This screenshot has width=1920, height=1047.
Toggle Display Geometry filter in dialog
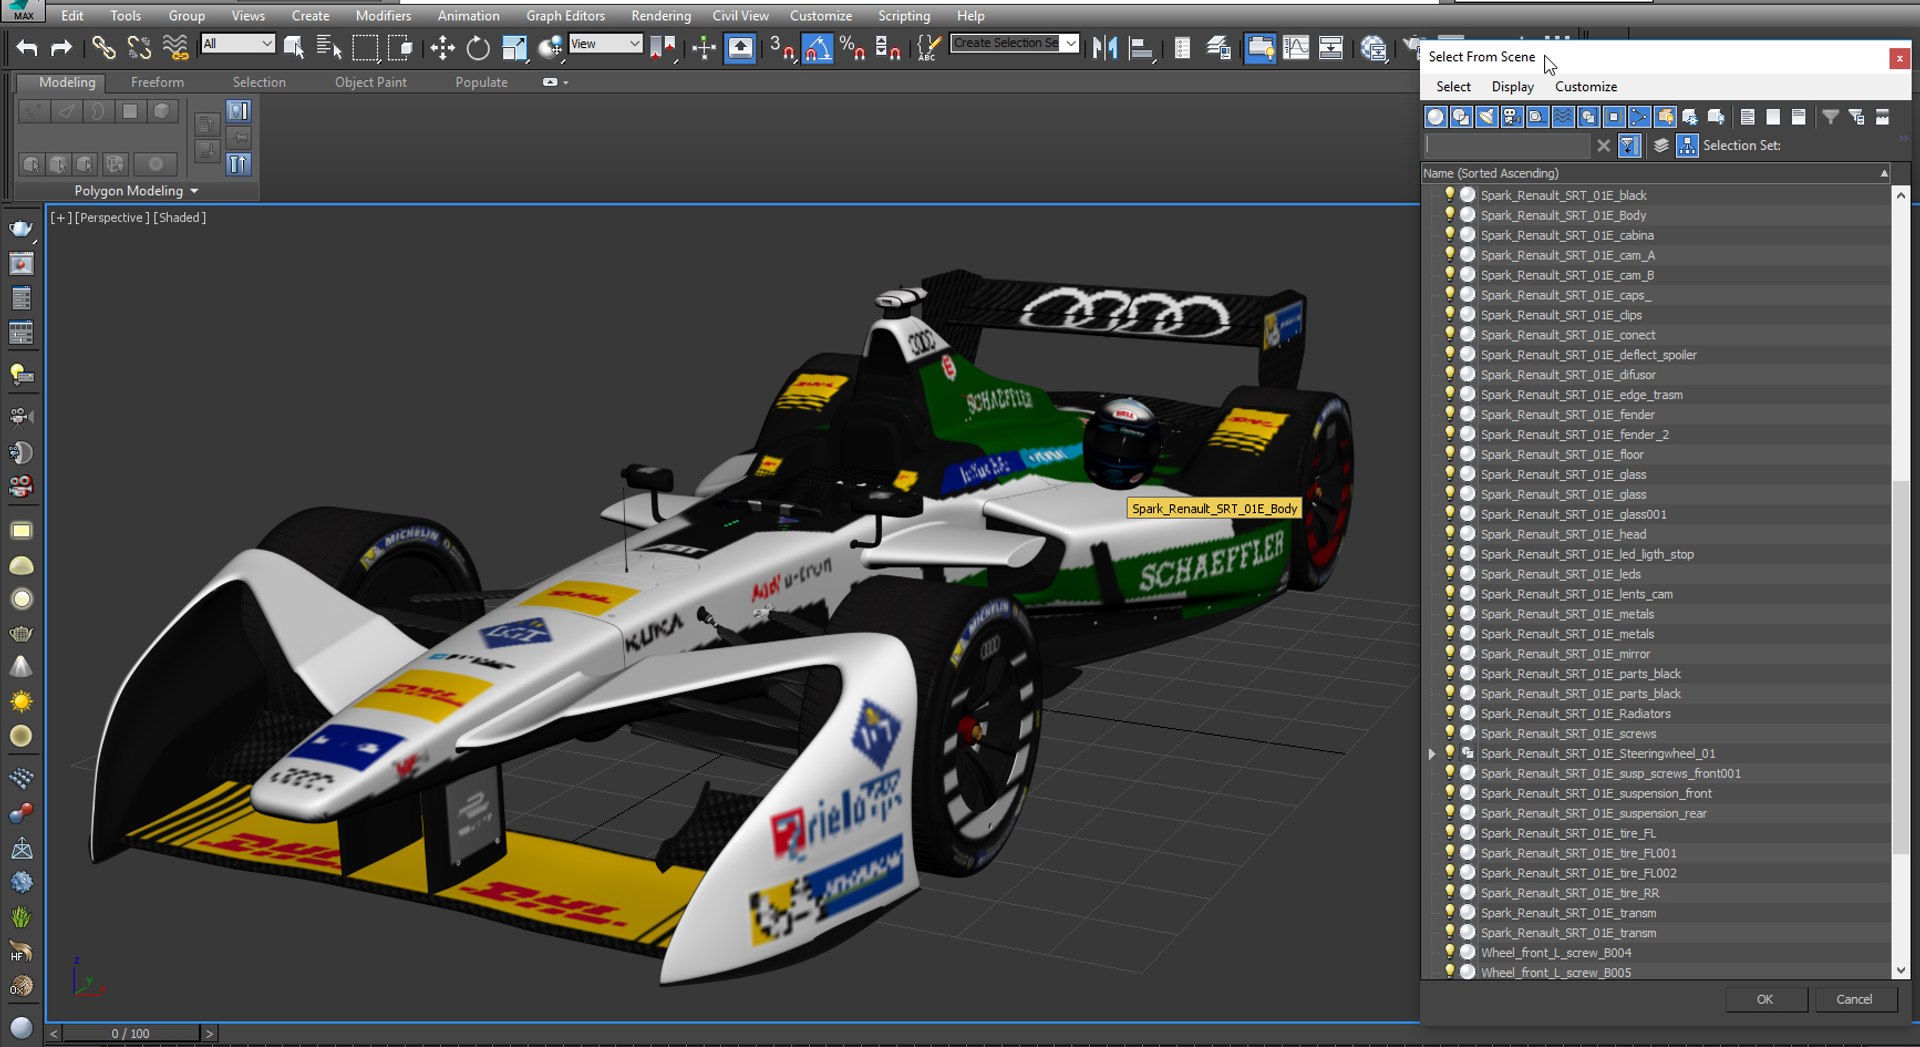tap(1435, 117)
